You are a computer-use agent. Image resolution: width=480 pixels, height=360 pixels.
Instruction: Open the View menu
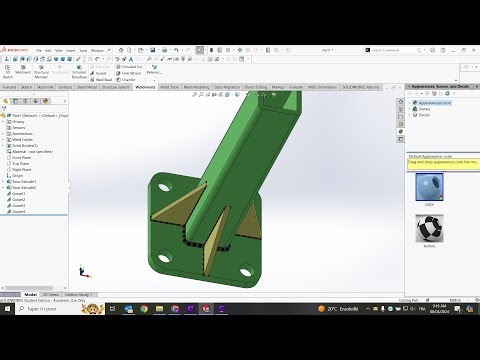click(59, 50)
